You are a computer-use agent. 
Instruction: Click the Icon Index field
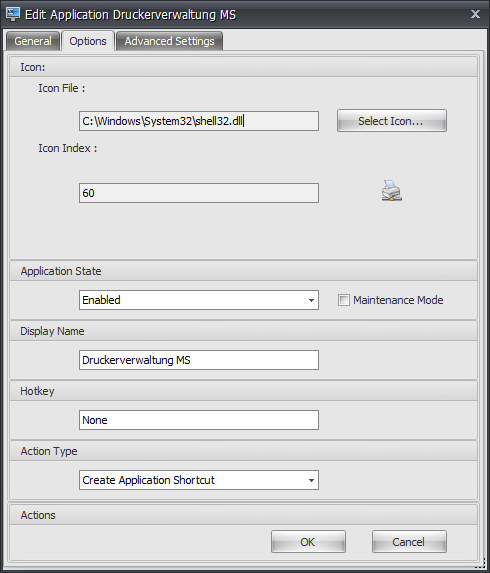tap(199, 193)
